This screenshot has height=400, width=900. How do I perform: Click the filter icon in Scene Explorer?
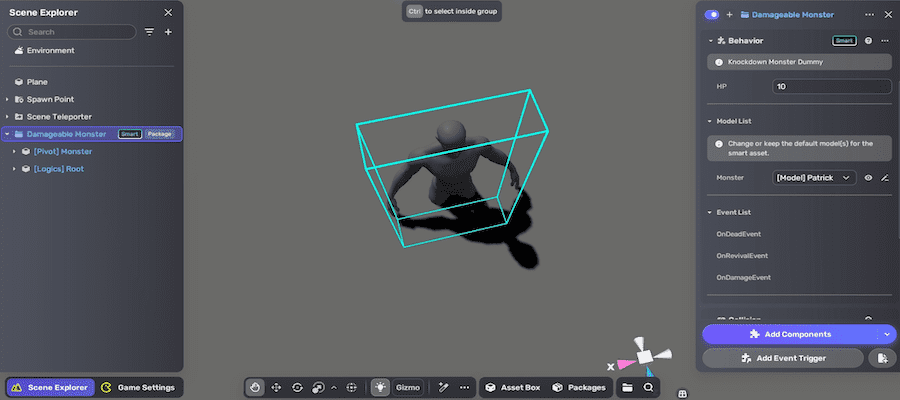pyautogui.click(x=150, y=32)
